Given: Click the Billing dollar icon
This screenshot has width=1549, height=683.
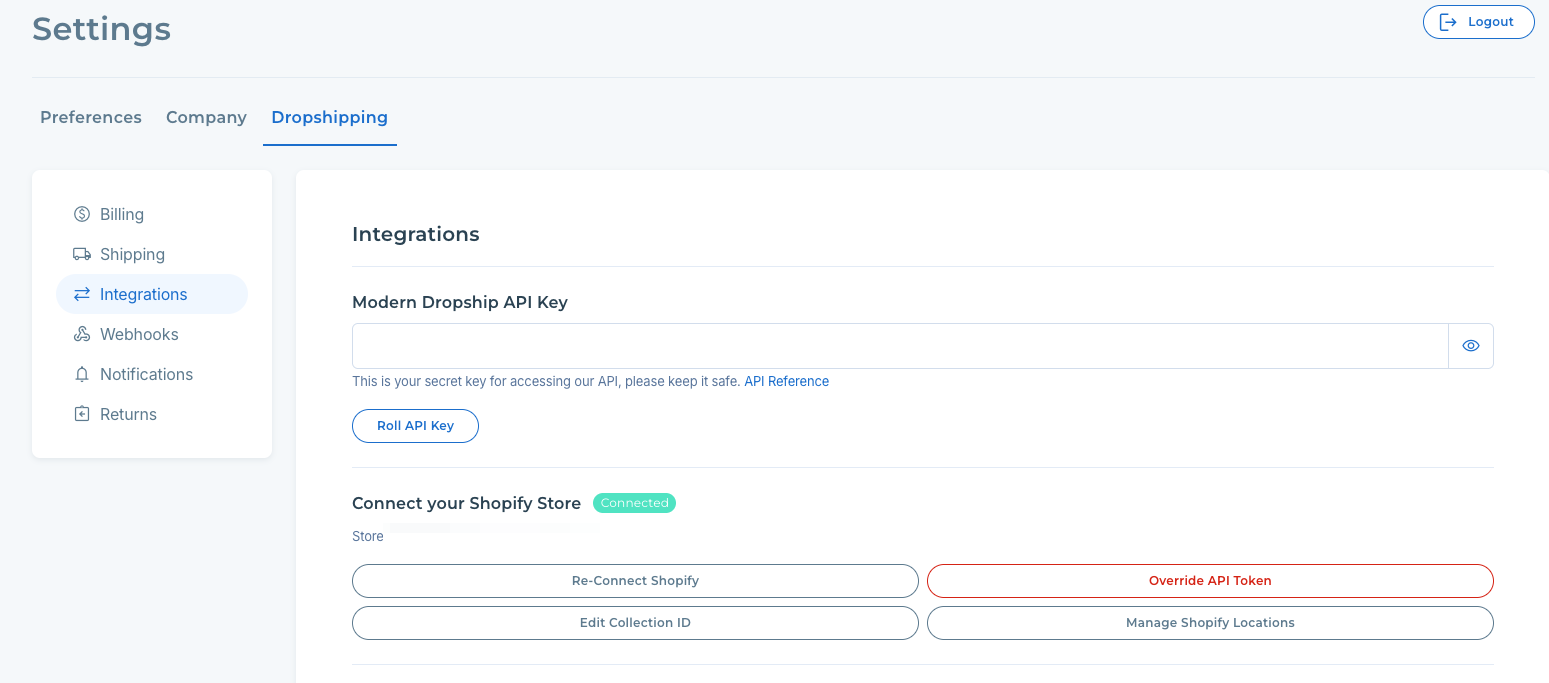Looking at the screenshot, I should 82,214.
